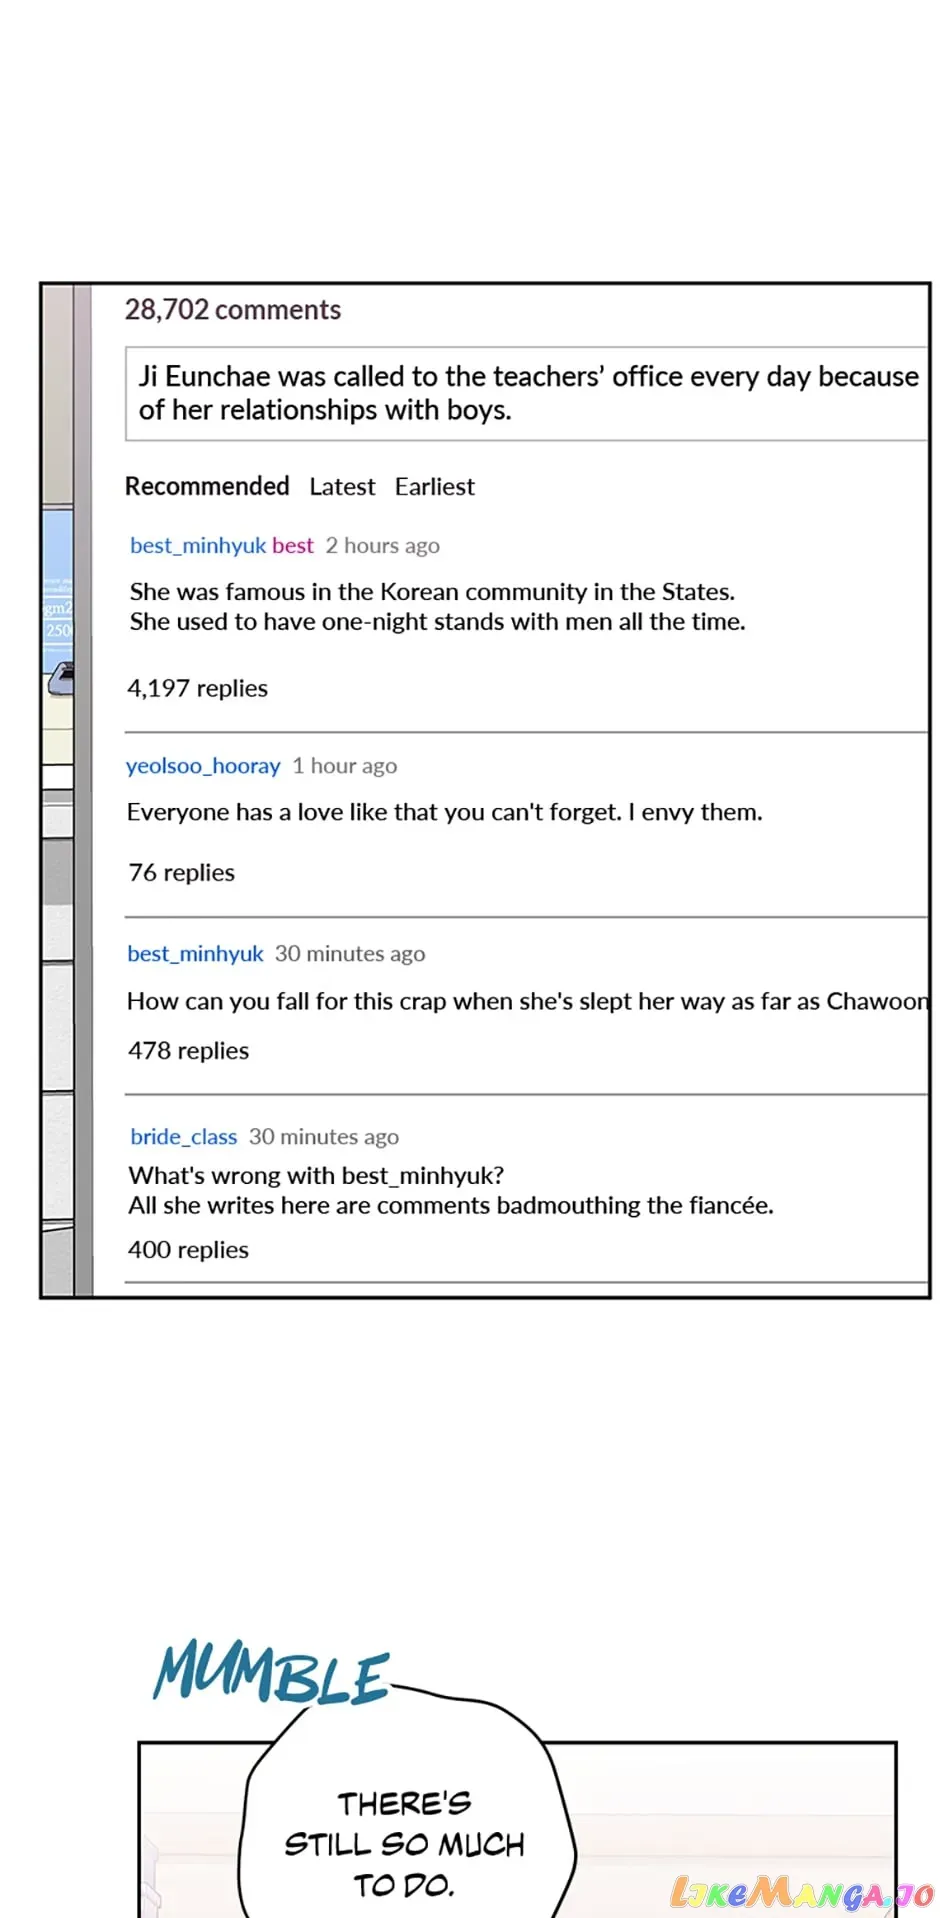Open yeolsoo_hooray user profile
The width and height of the screenshot is (940, 1918).
(x=203, y=766)
